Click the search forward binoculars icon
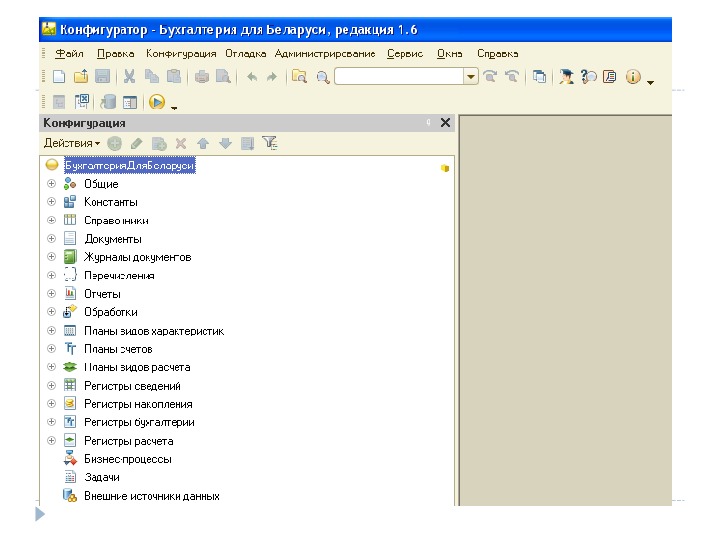 pos(490,76)
